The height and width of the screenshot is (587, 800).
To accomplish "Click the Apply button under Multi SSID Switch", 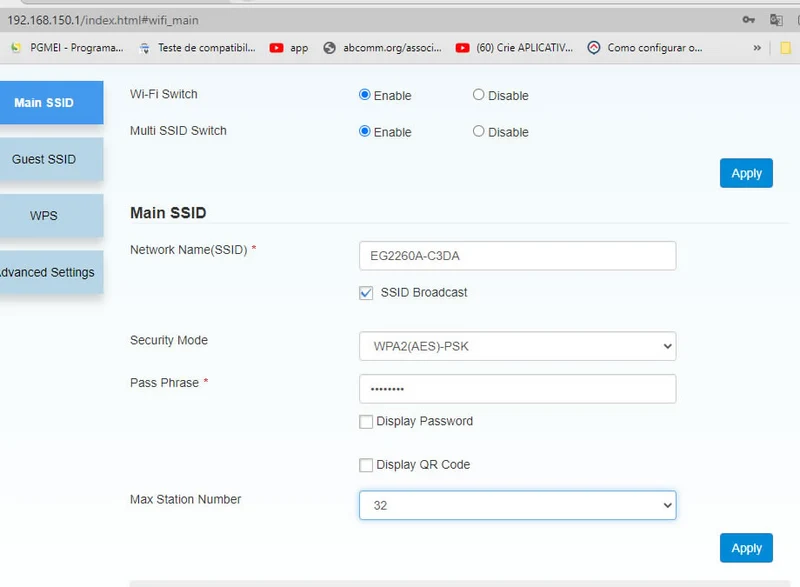I will 746,173.
